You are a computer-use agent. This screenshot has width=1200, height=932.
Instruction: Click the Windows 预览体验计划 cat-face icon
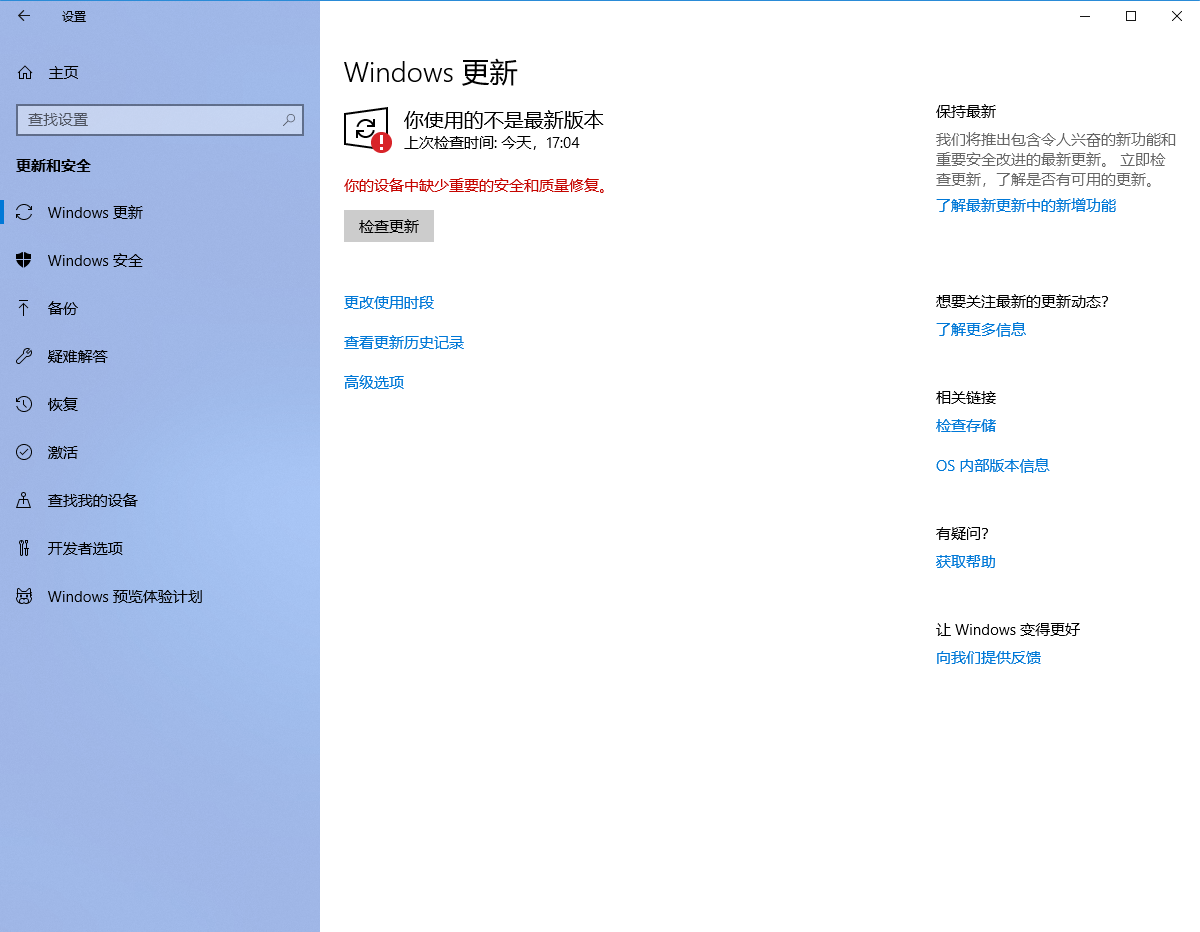pos(25,596)
